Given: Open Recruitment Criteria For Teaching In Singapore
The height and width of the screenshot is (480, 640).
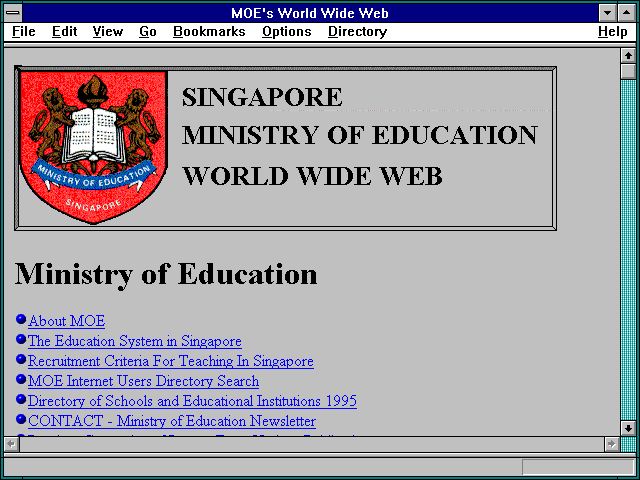Looking at the screenshot, I should 171,361.
